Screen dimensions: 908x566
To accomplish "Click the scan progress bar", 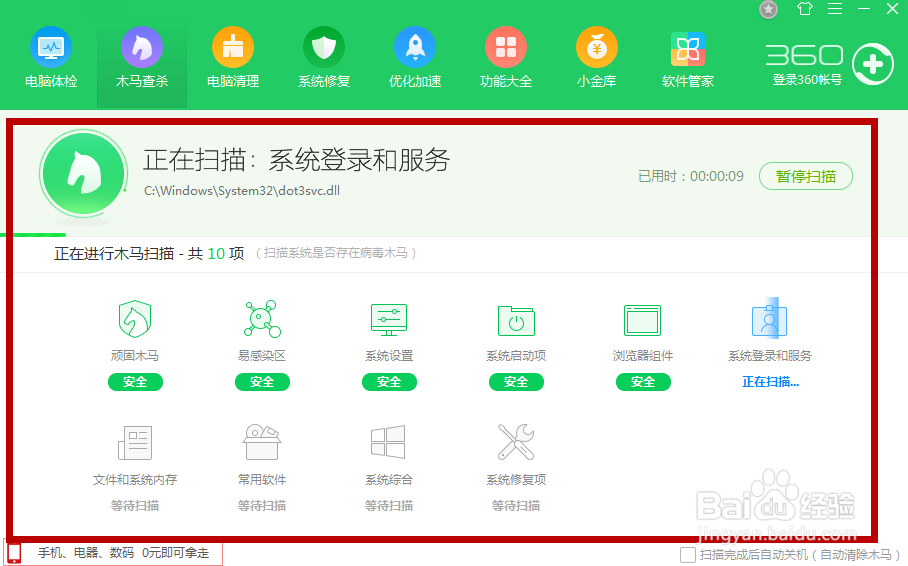I will coord(35,235).
